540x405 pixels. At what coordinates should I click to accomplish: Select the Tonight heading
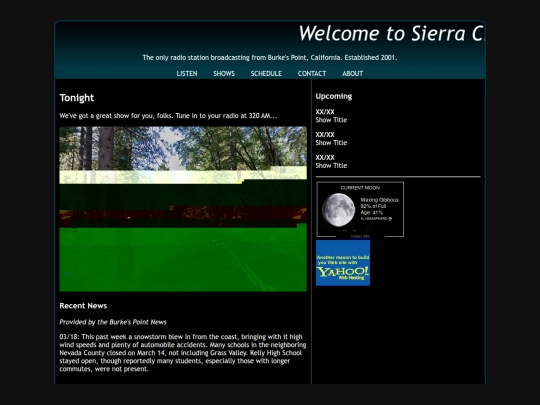point(76,98)
